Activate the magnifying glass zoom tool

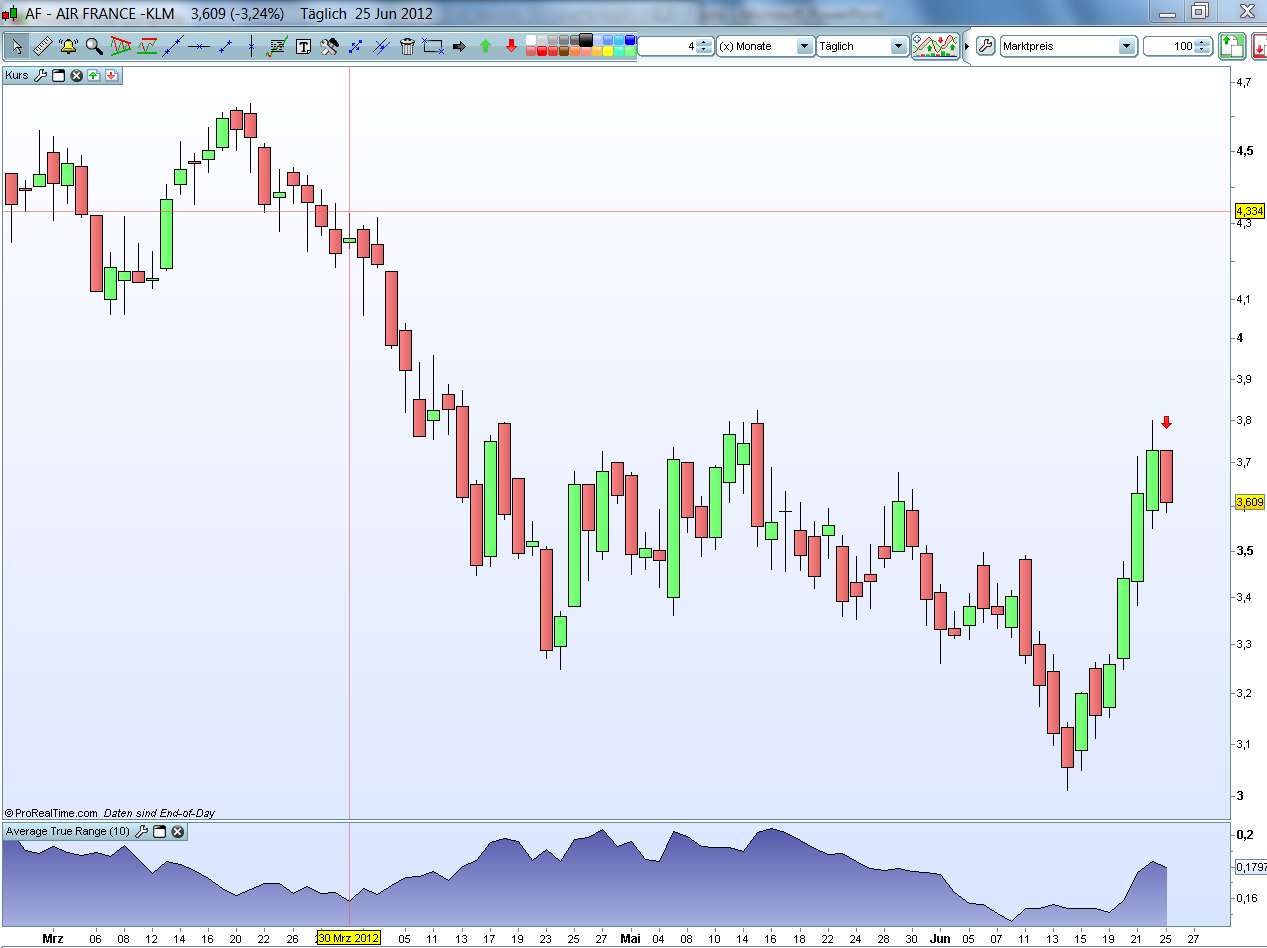pyautogui.click(x=94, y=46)
